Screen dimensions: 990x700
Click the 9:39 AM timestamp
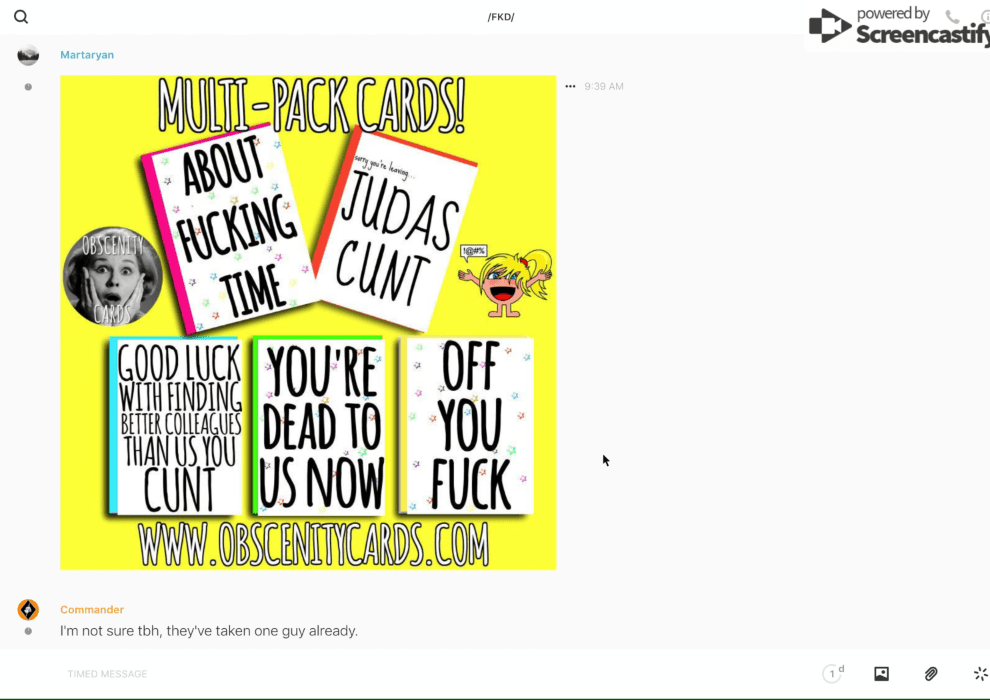[x=604, y=87]
